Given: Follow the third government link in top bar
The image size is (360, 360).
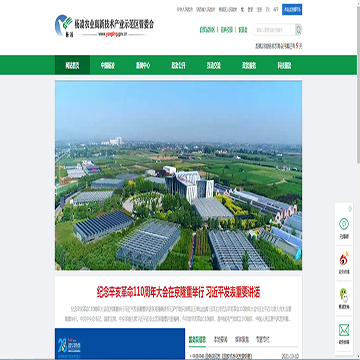Looking at the screenshot, I should pos(228,10).
